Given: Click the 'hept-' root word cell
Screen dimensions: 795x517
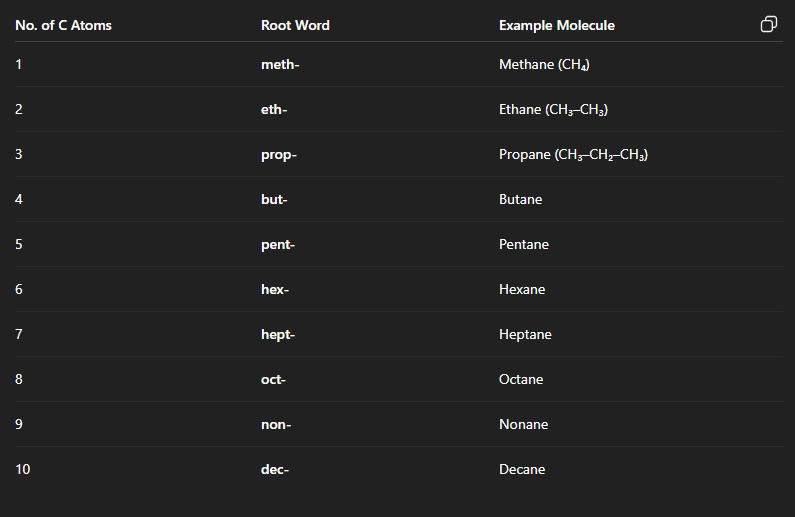Looking at the screenshot, I should [x=278, y=335].
